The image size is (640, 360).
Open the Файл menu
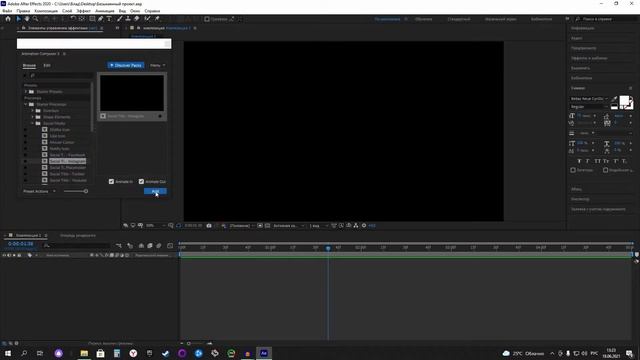7,11
